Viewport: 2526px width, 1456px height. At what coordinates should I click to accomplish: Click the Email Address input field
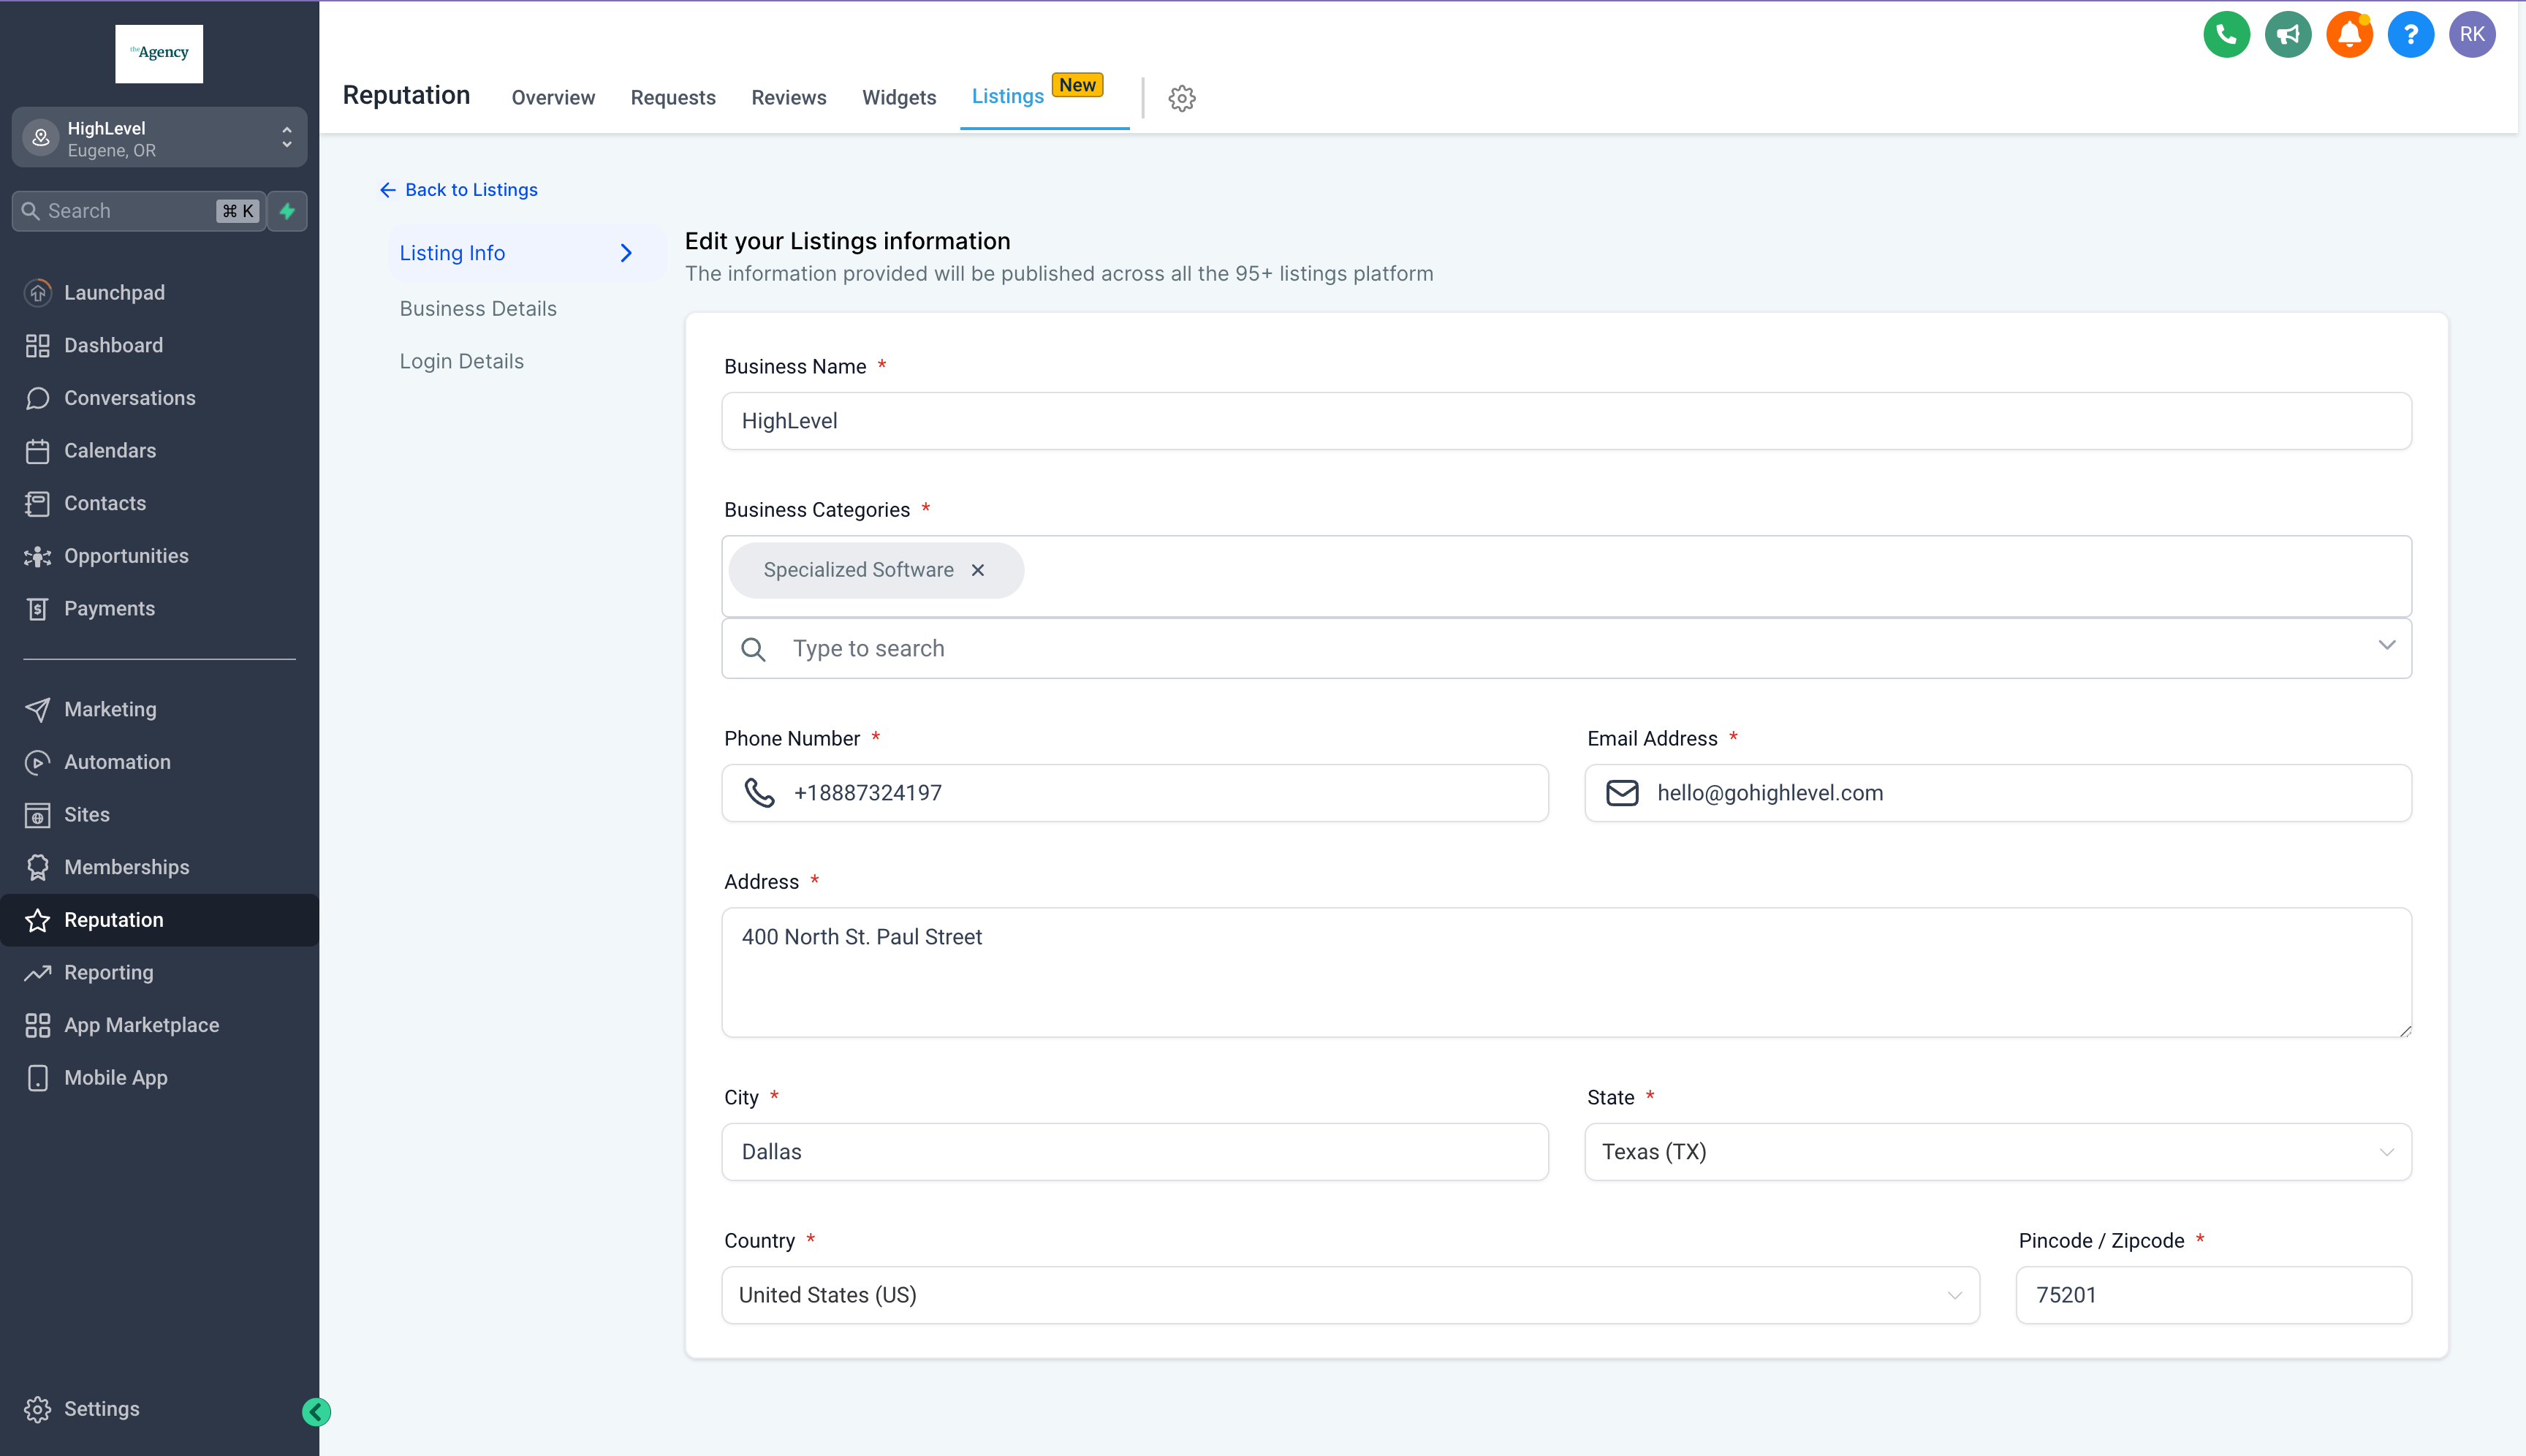coord(1997,793)
